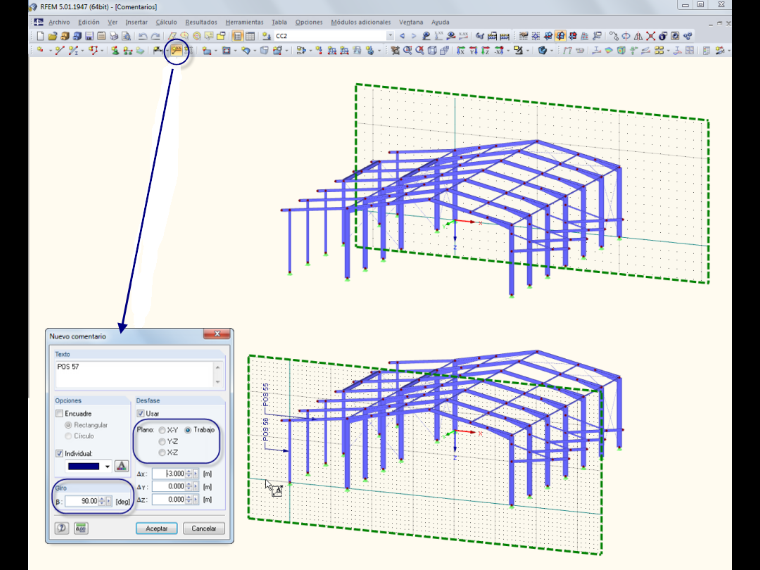
Task: Click the Cancelar button
Action: pyautogui.click(x=204, y=528)
